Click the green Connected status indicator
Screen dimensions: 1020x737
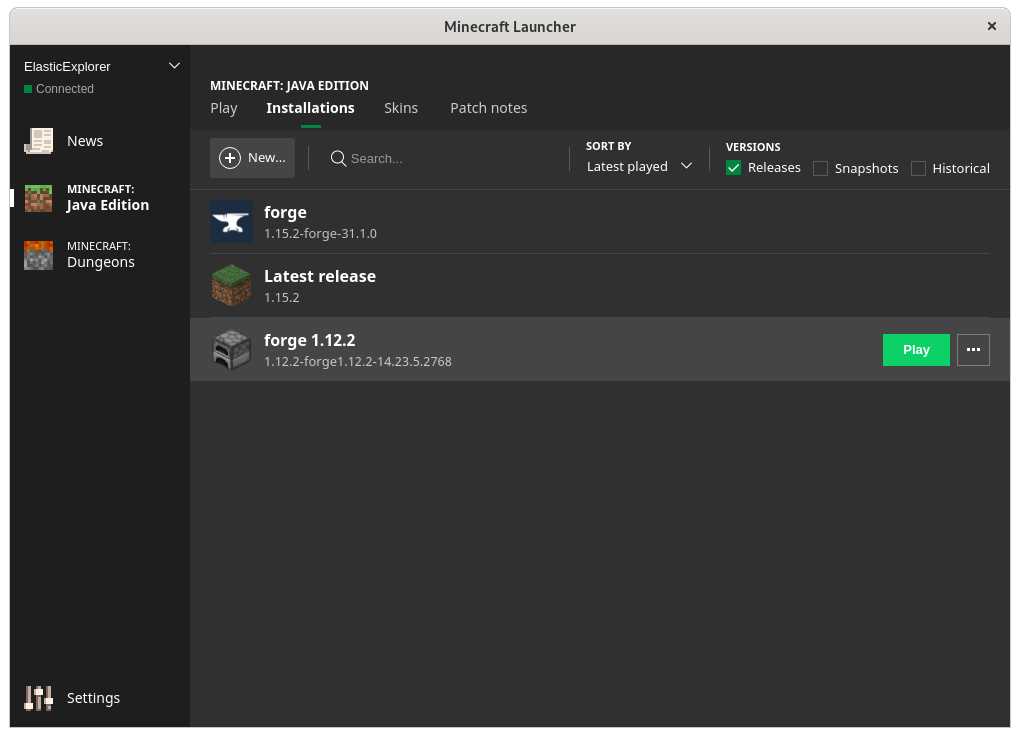pyautogui.click(x=28, y=89)
